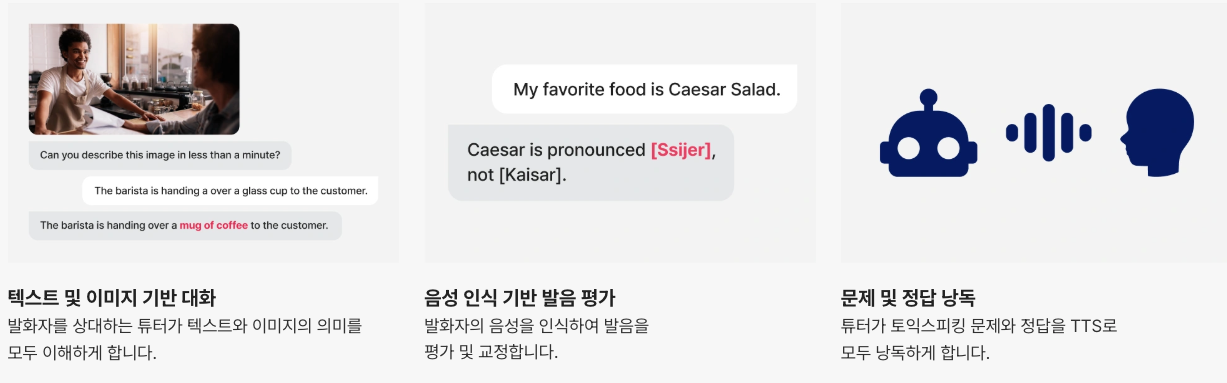
Task: Click the '텍스트 및 이미지 기반 대화' heading
Action: click(x=111, y=297)
